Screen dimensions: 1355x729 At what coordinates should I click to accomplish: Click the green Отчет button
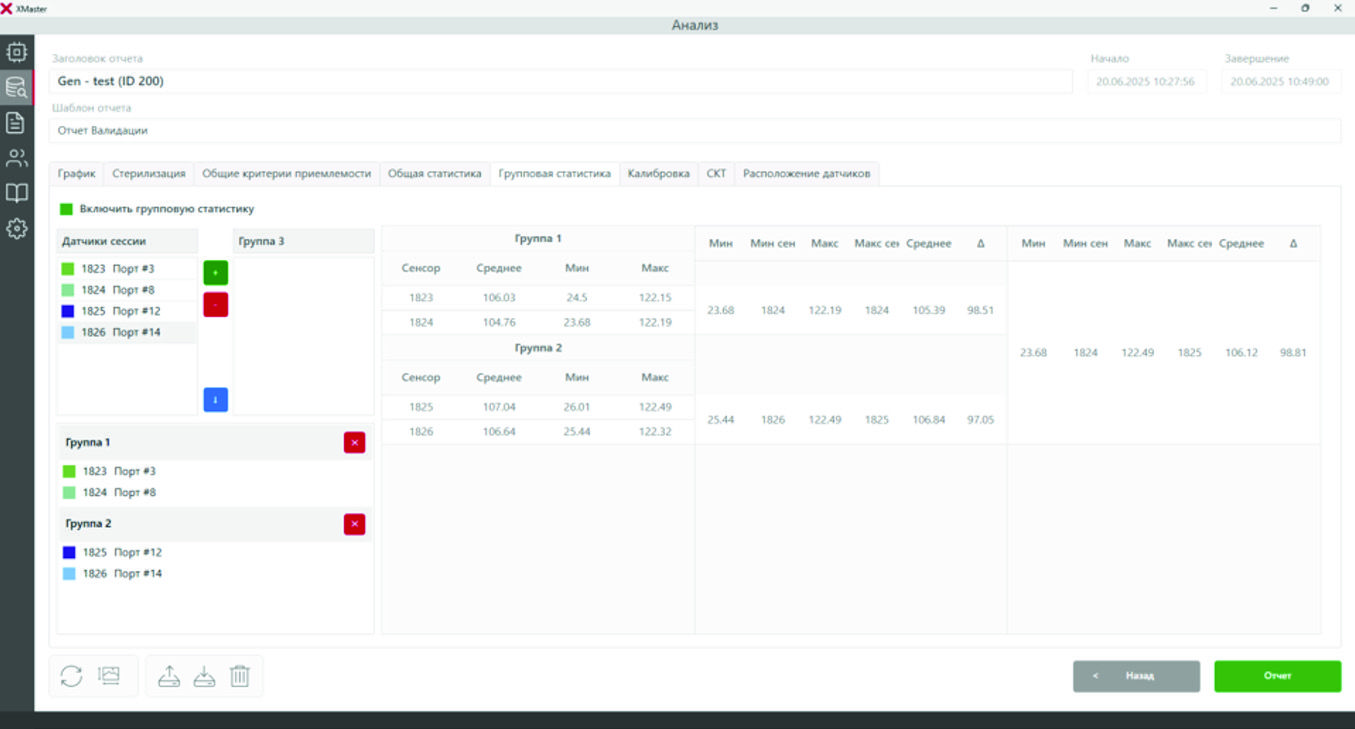1277,676
